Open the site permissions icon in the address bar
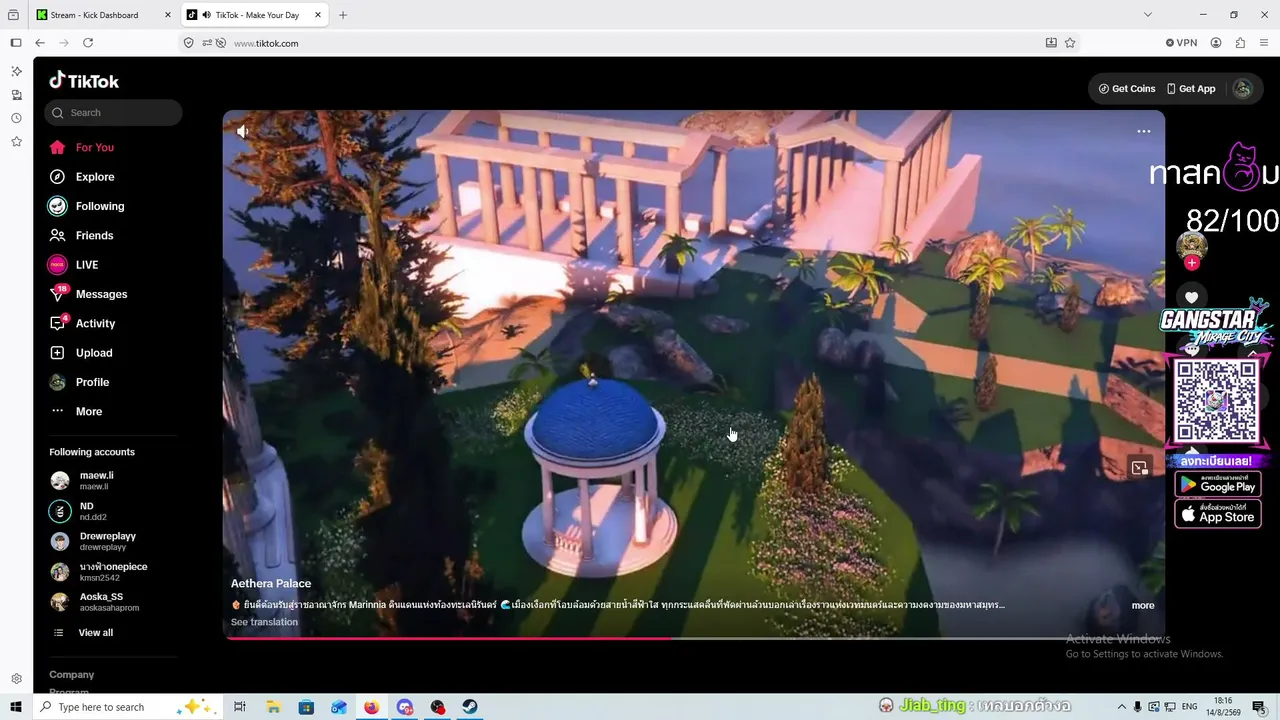The width and height of the screenshot is (1280, 720). (x=207, y=43)
